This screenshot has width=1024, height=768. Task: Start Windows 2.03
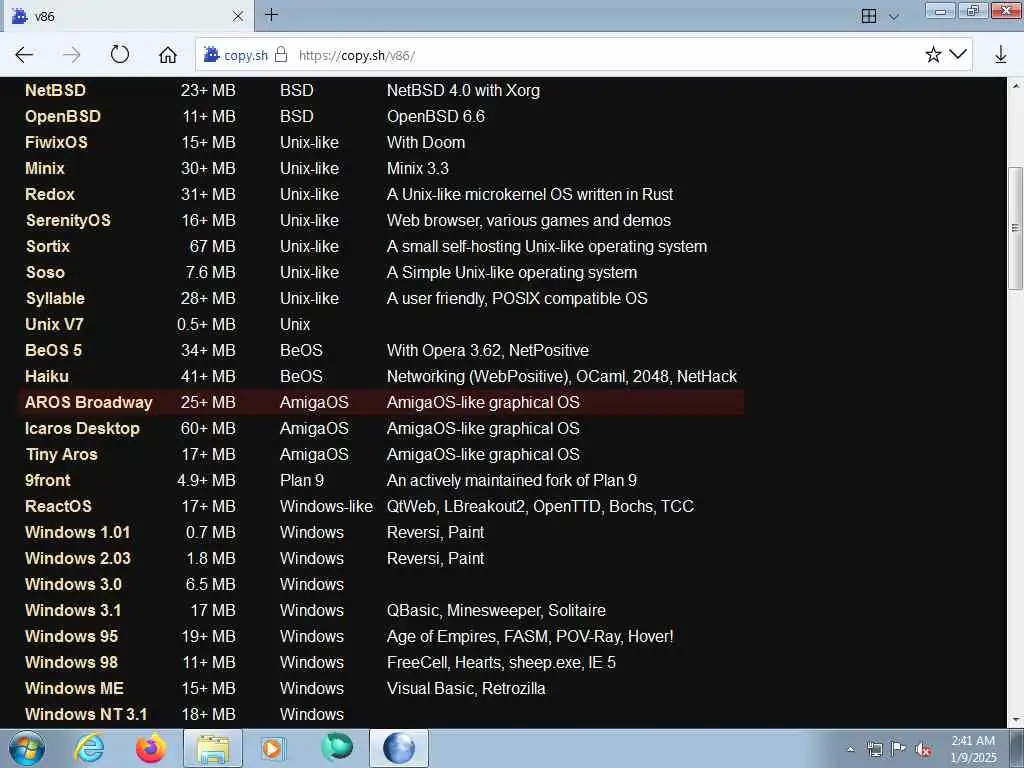pos(78,558)
